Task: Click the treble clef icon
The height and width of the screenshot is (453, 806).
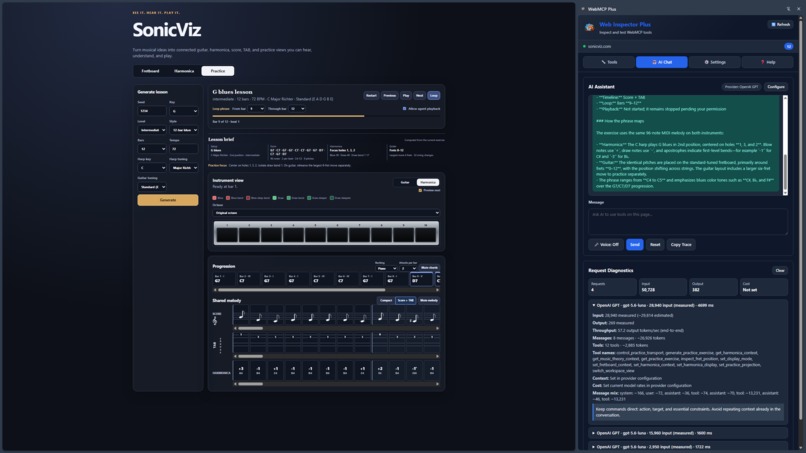Action: 215,321
